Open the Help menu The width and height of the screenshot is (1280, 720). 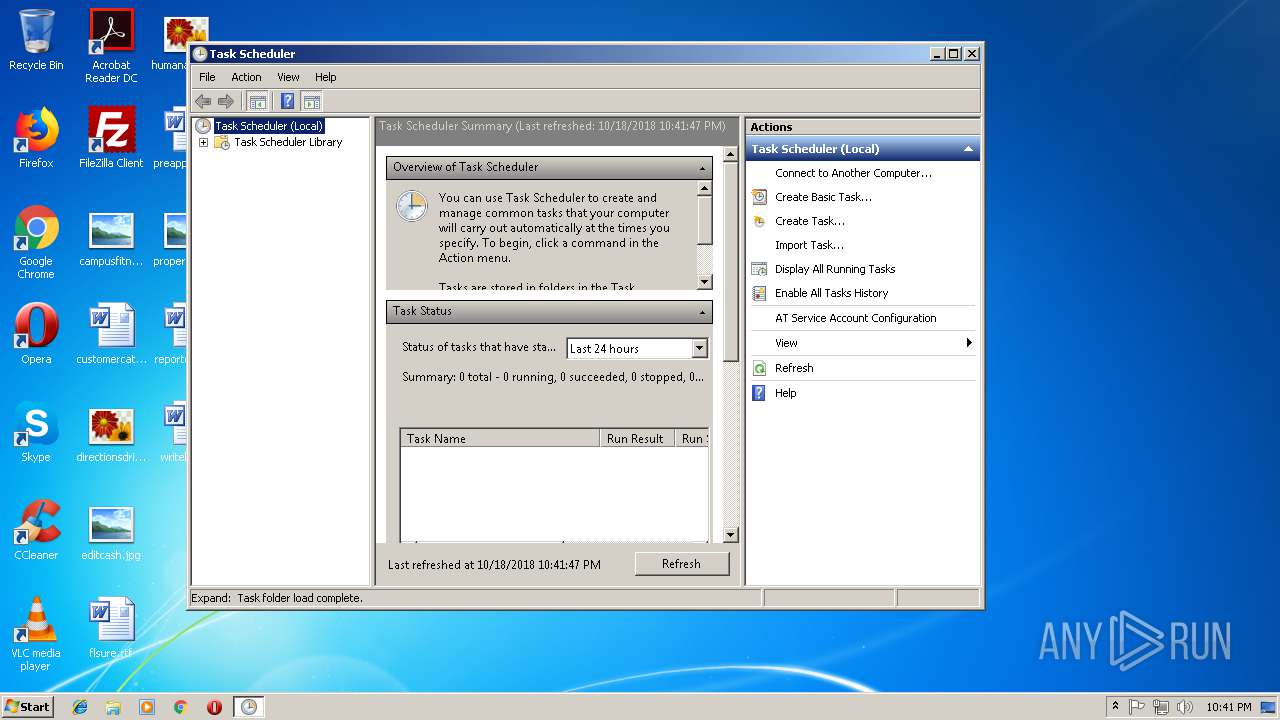pyautogui.click(x=326, y=77)
